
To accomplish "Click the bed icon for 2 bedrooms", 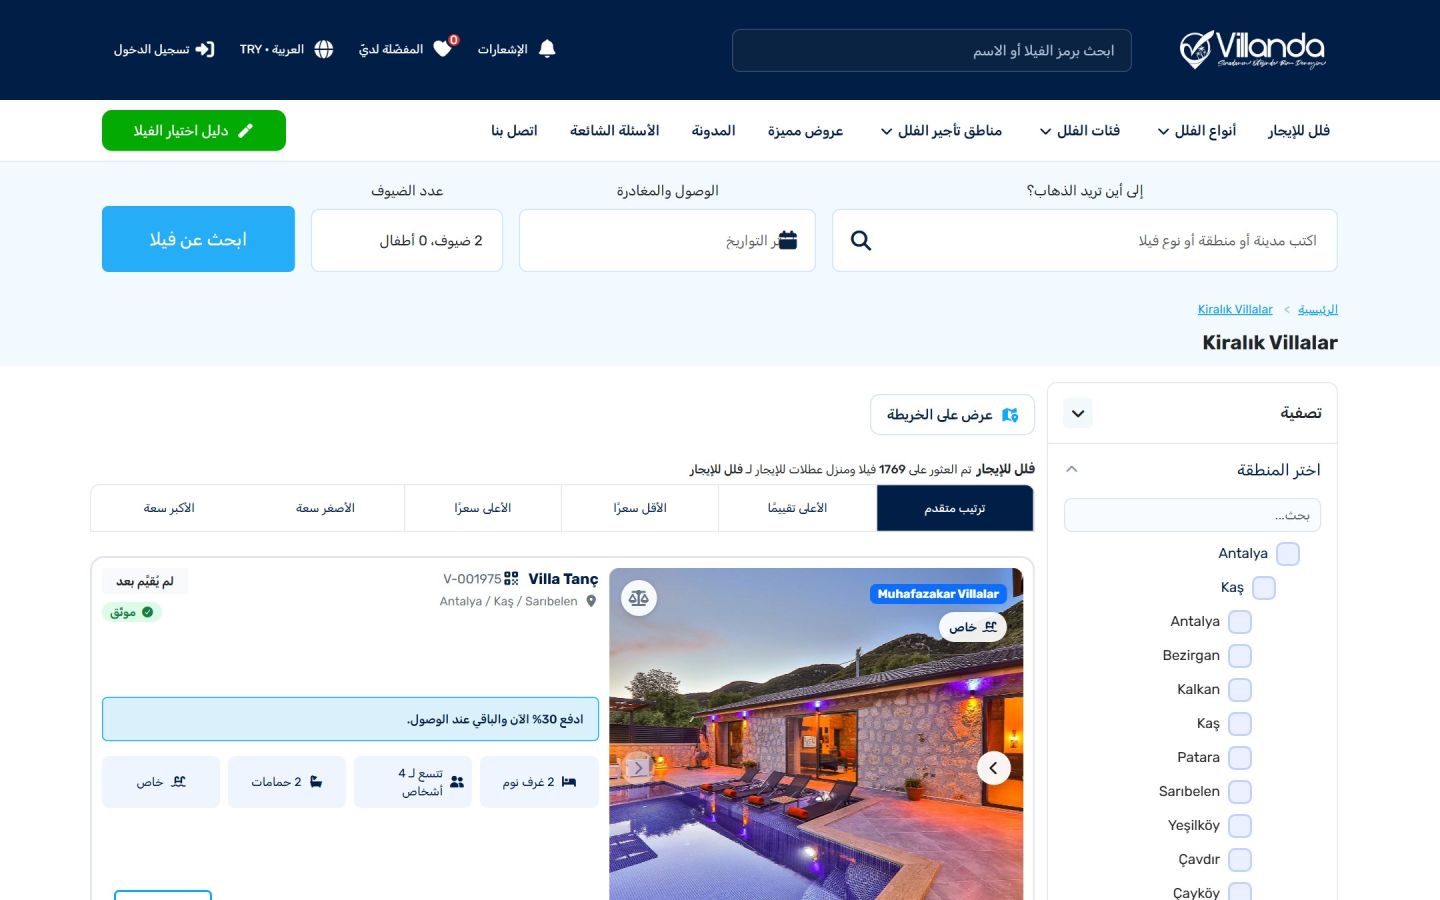I will click(569, 782).
